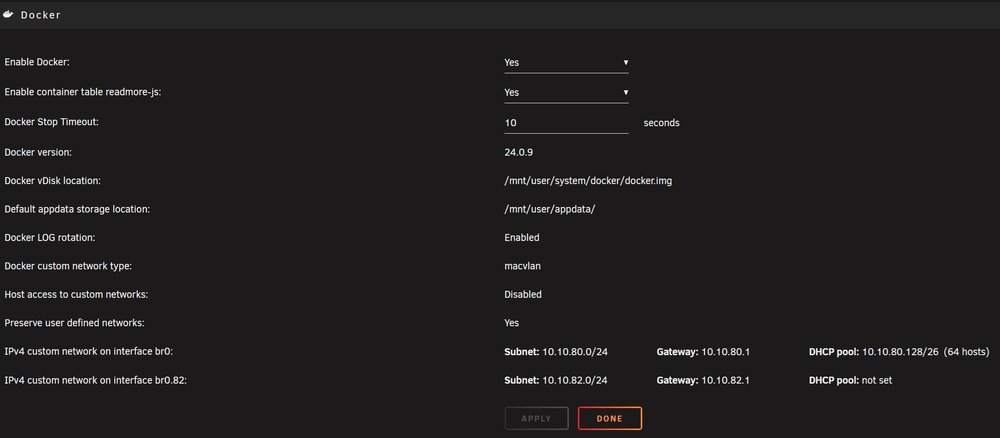Select the 'Enable Docker:' label
This screenshot has height=438, width=1000.
tap(37, 62)
